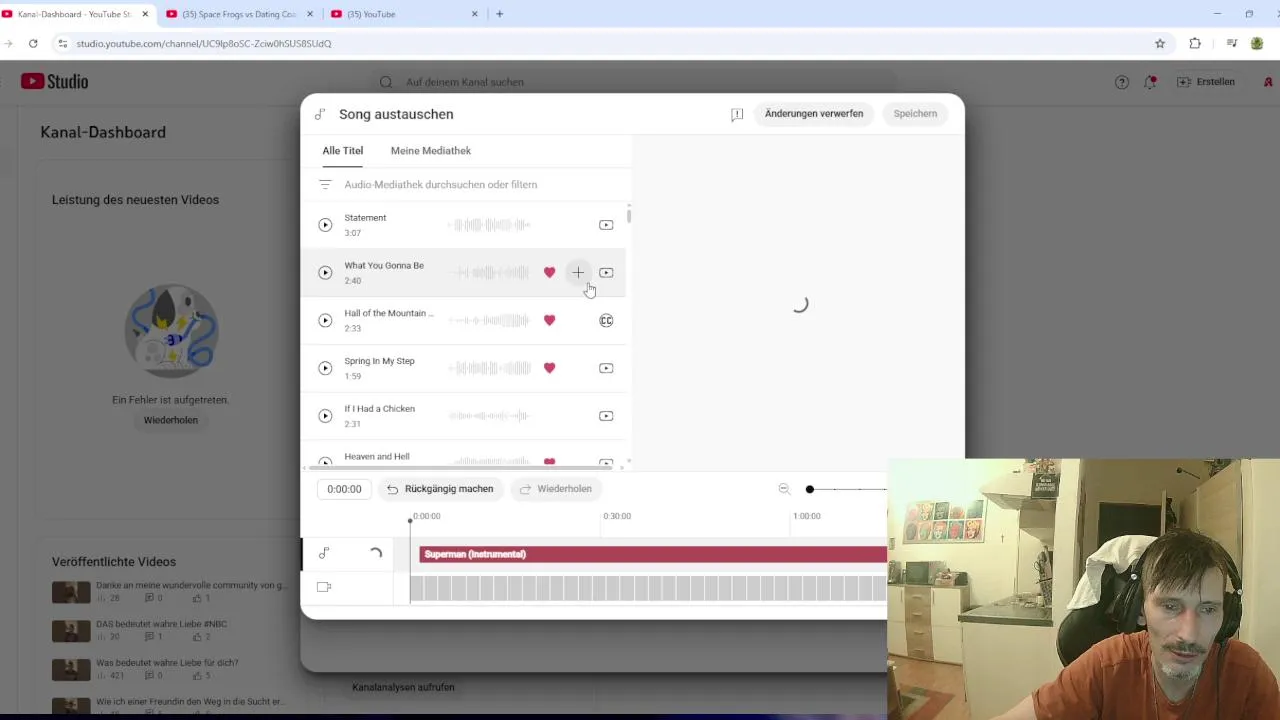Click the Speichern button
The height and width of the screenshot is (720, 1280).
click(915, 114)
